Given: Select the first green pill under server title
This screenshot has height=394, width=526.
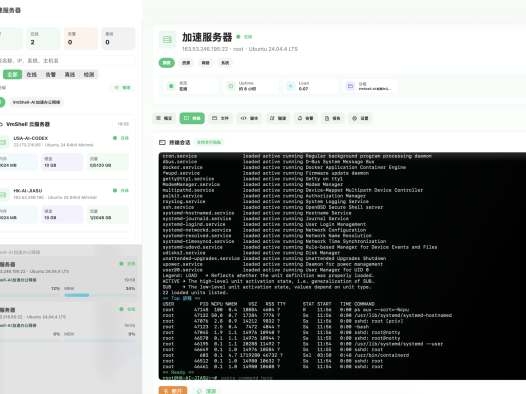Looking at the screenshot, I should 167,63.
